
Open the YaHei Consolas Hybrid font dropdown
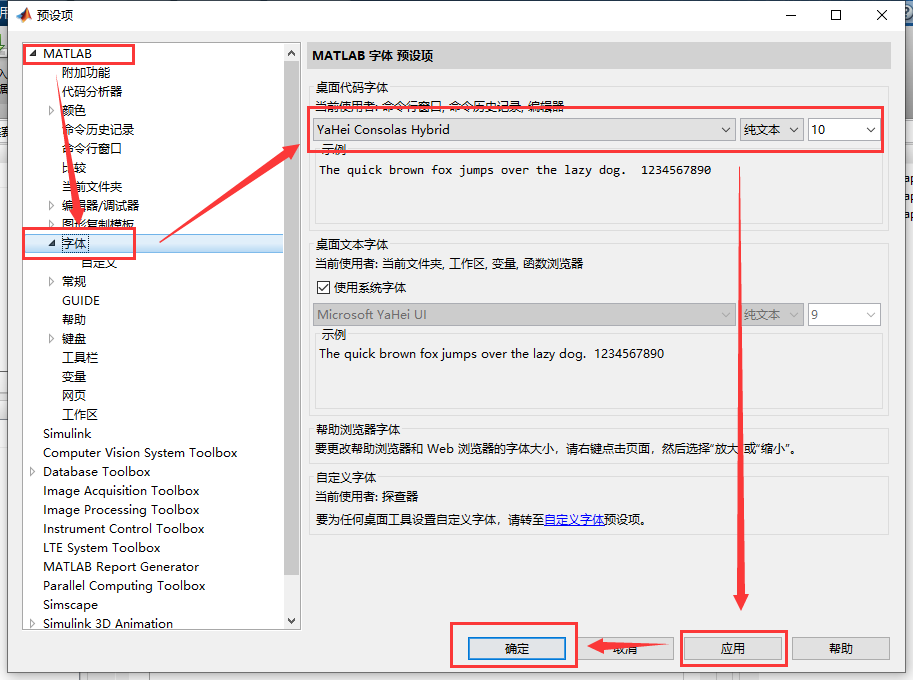coord(524,129)
